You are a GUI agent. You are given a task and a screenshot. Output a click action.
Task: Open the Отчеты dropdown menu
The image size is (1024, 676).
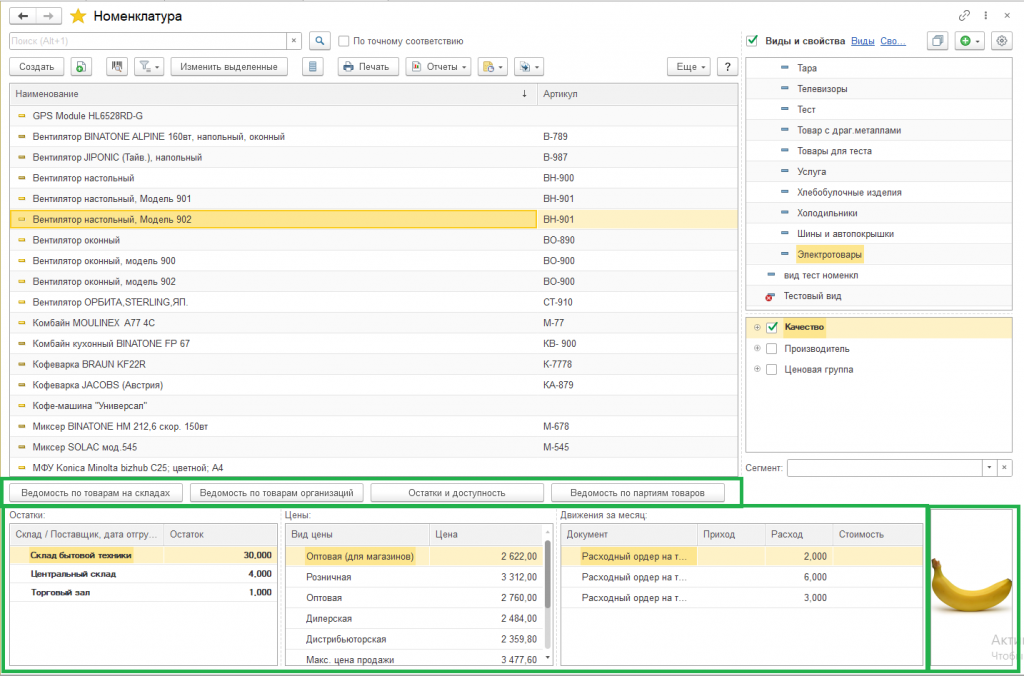point(439,67)
